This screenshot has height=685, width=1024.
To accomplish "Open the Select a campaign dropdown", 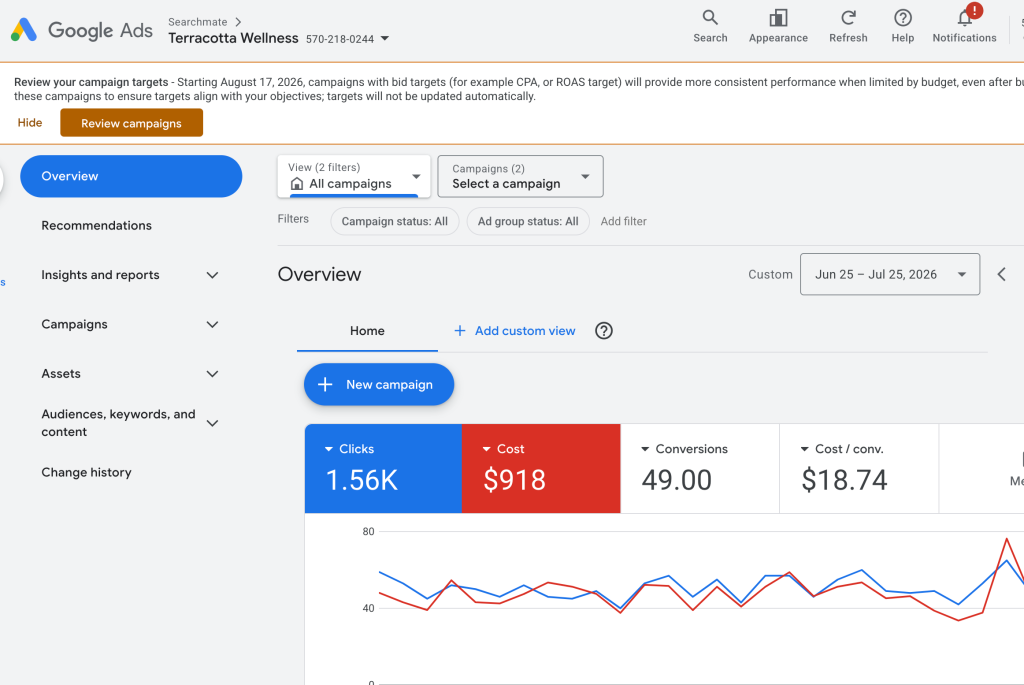I will click(x=520, y=176).
